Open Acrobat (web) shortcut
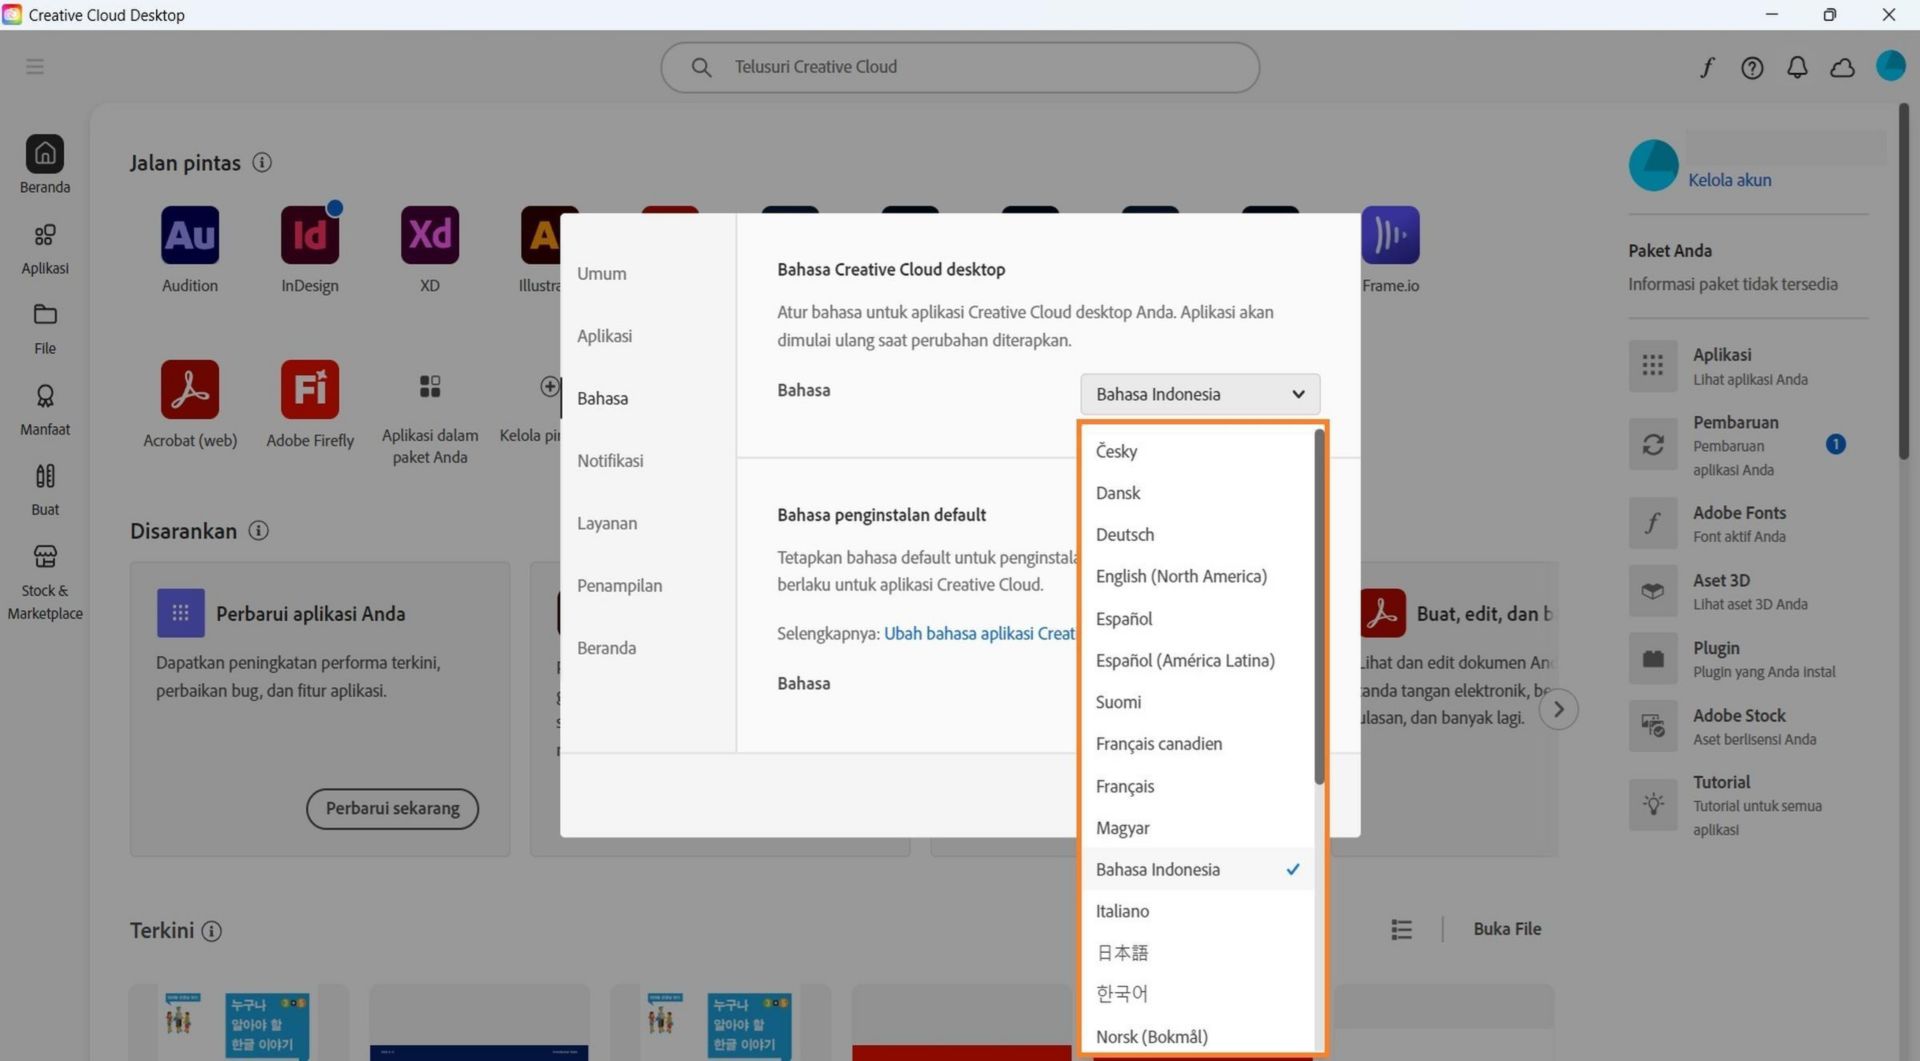The height and width of the screenshot is (1061, 1920). (x=190, y=389)
